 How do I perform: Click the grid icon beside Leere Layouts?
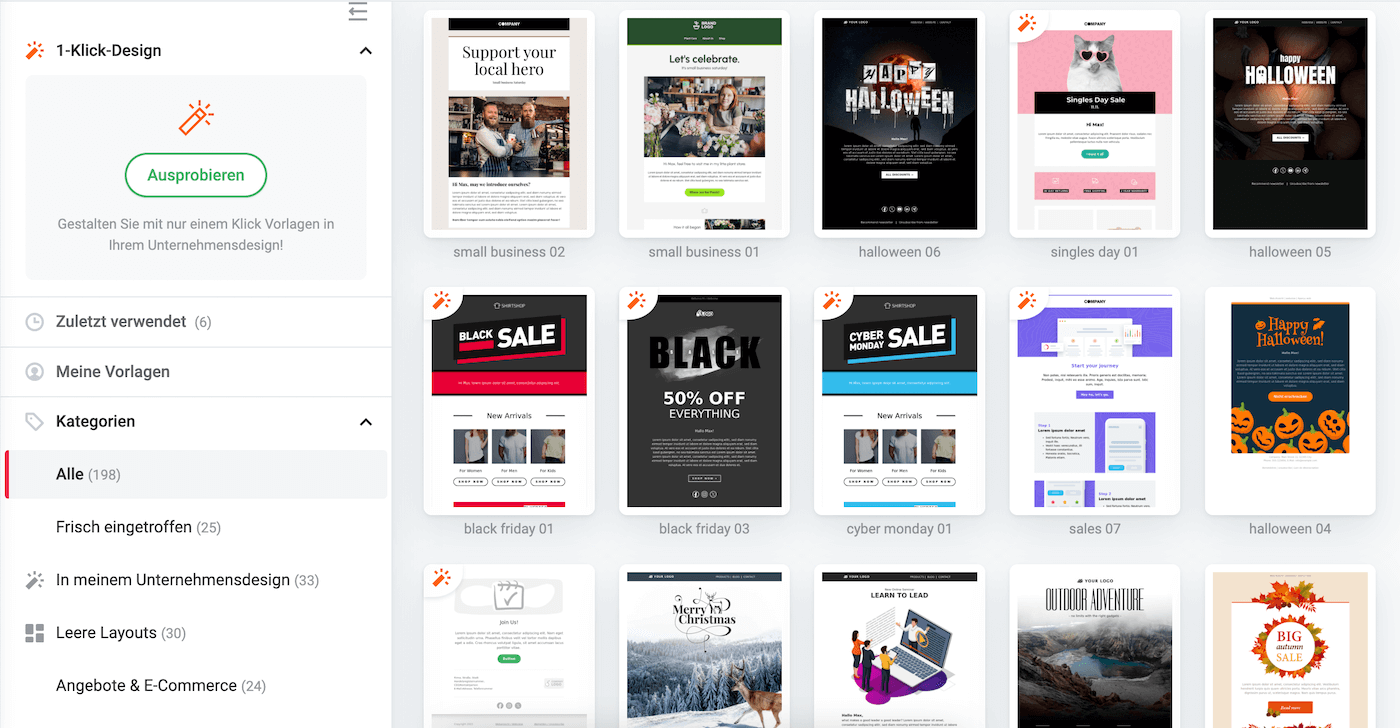pyautogui.click(x=35, y=633)
